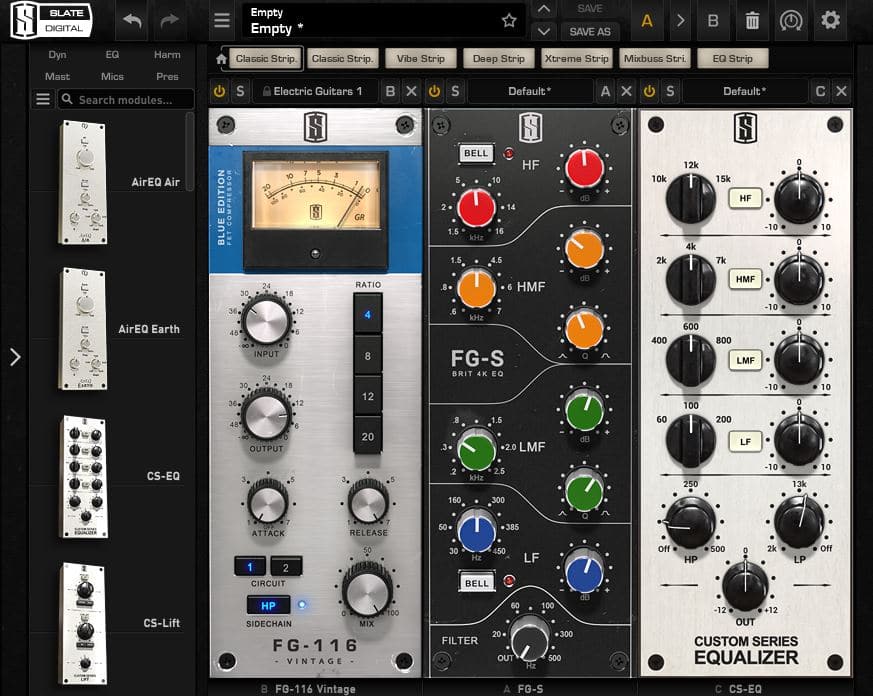Solo the FG-116 module with S button
Screen dimensions: 873x696
pyautogui.click(x=240, y=91)
